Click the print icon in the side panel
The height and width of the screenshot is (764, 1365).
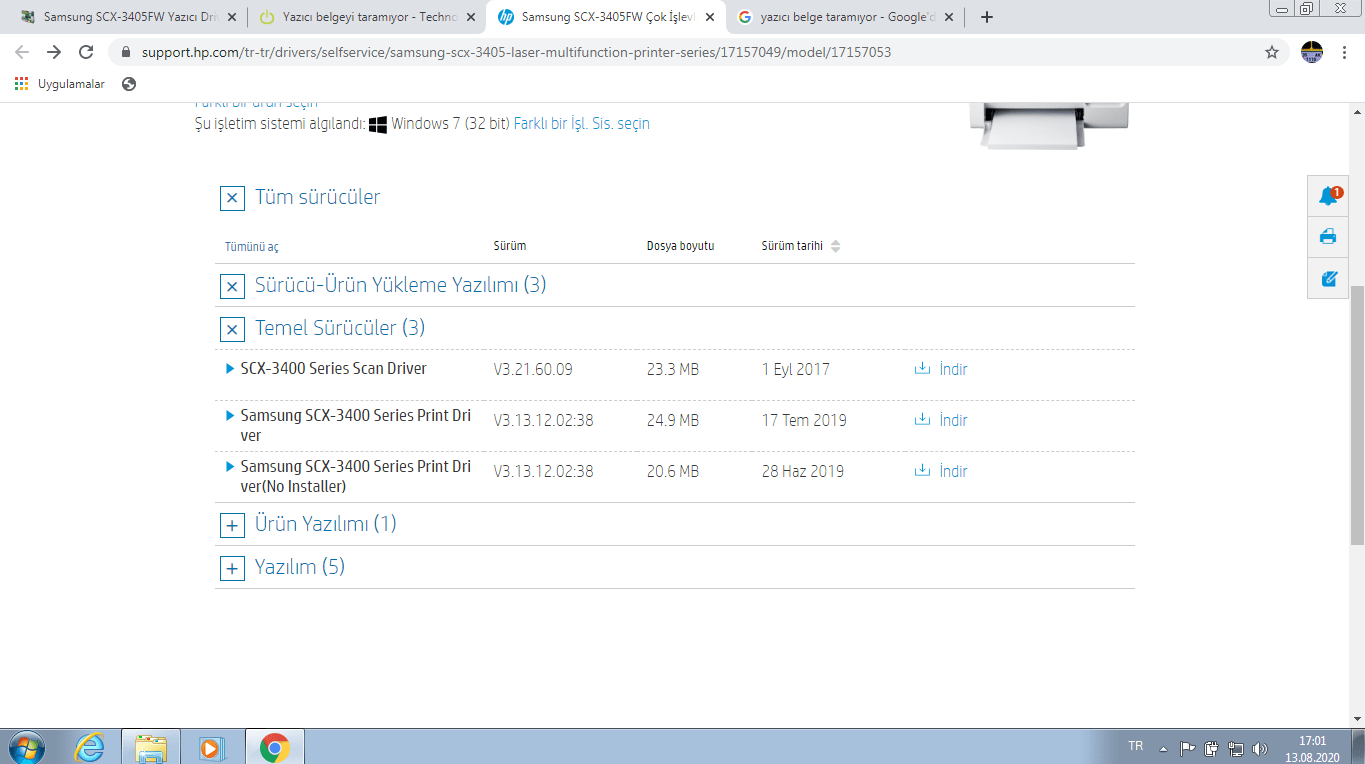[x=1329, y=237]
